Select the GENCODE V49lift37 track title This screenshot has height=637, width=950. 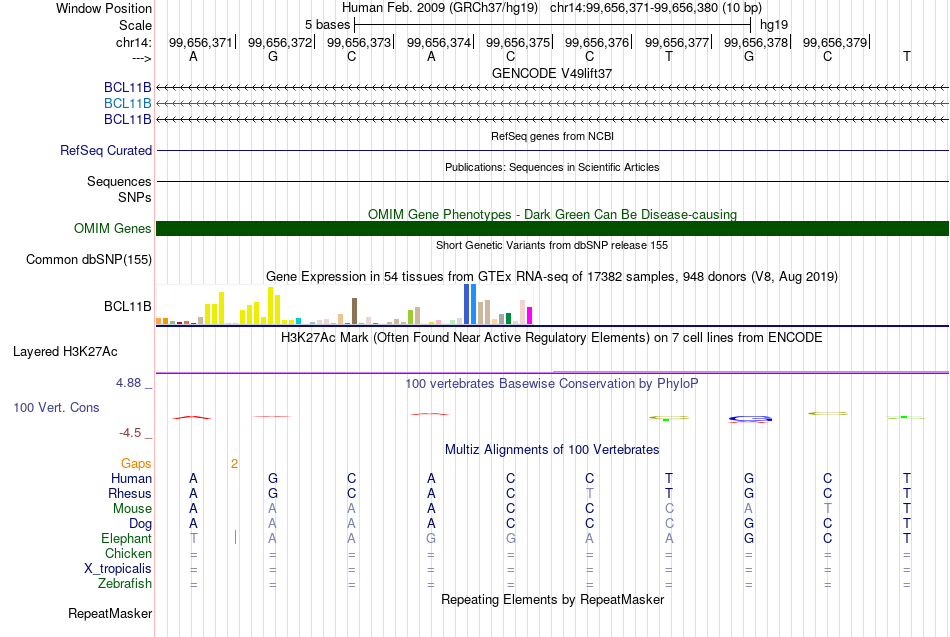click(x=552, y=73)
